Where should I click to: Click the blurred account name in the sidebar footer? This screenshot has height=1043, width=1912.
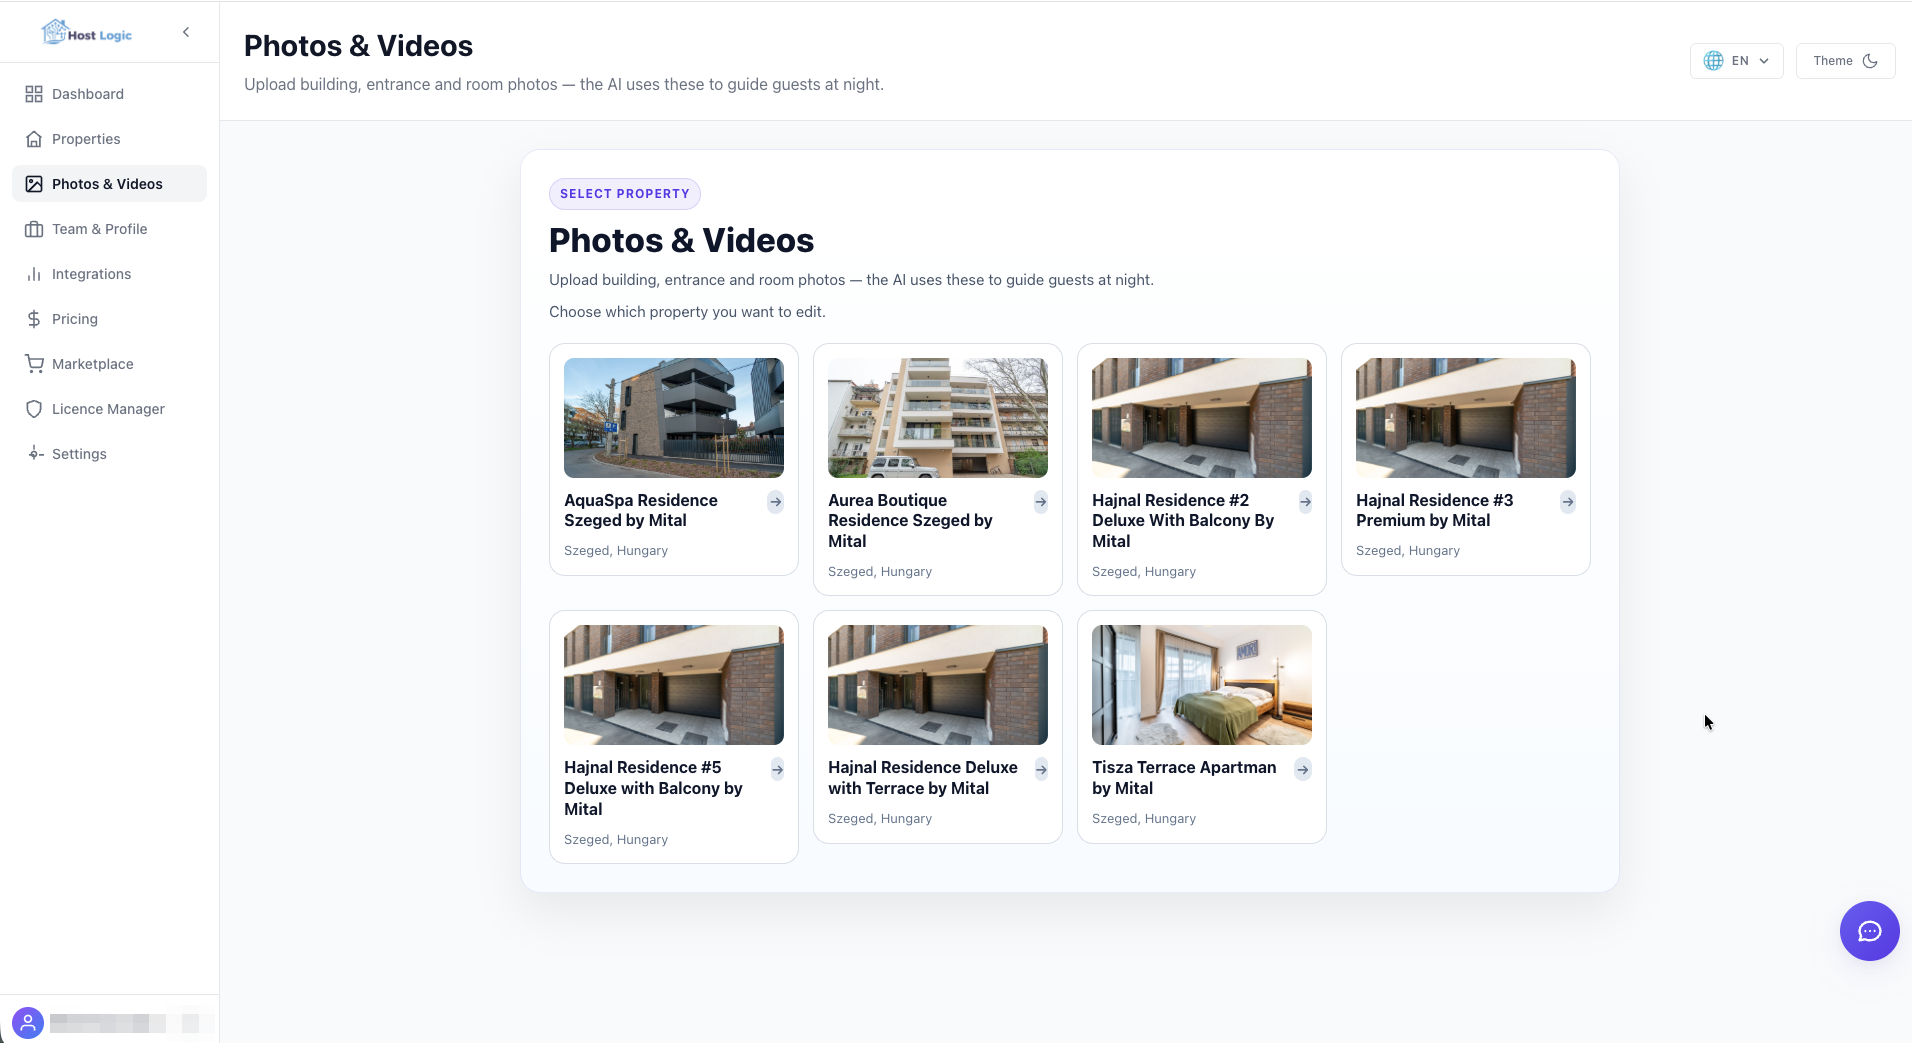[132, 1023]
